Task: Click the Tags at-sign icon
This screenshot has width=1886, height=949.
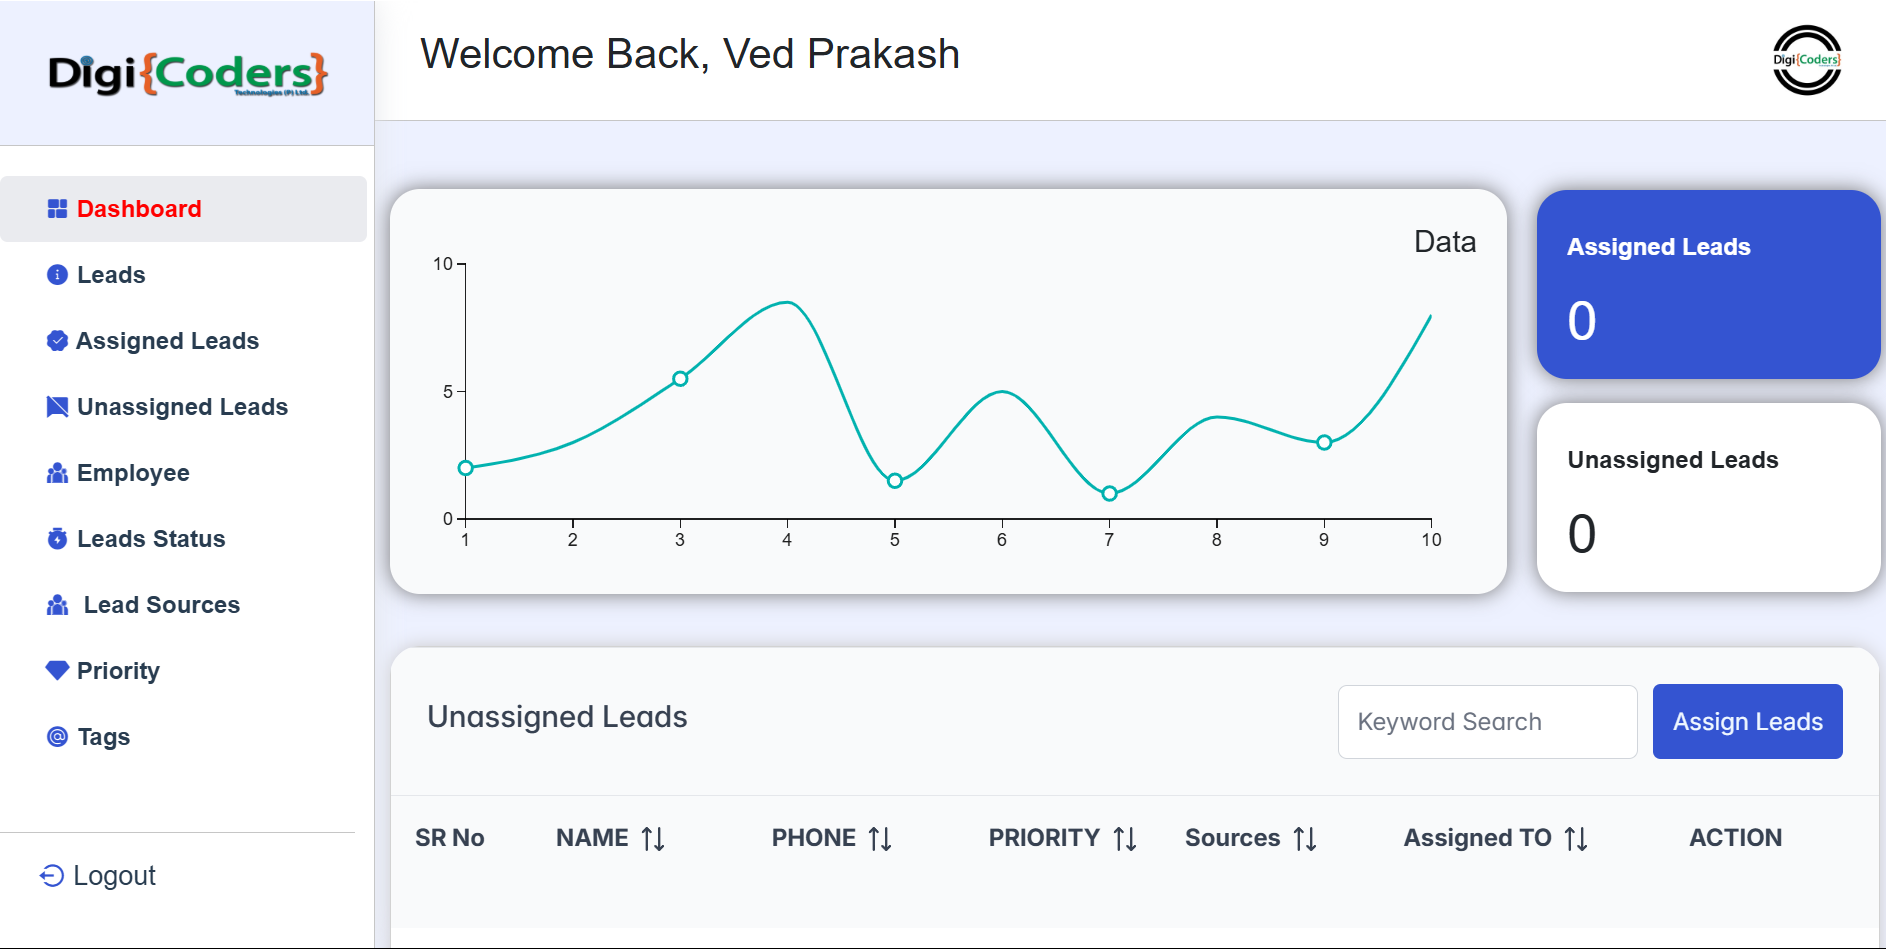Action: tap(57, 737)
